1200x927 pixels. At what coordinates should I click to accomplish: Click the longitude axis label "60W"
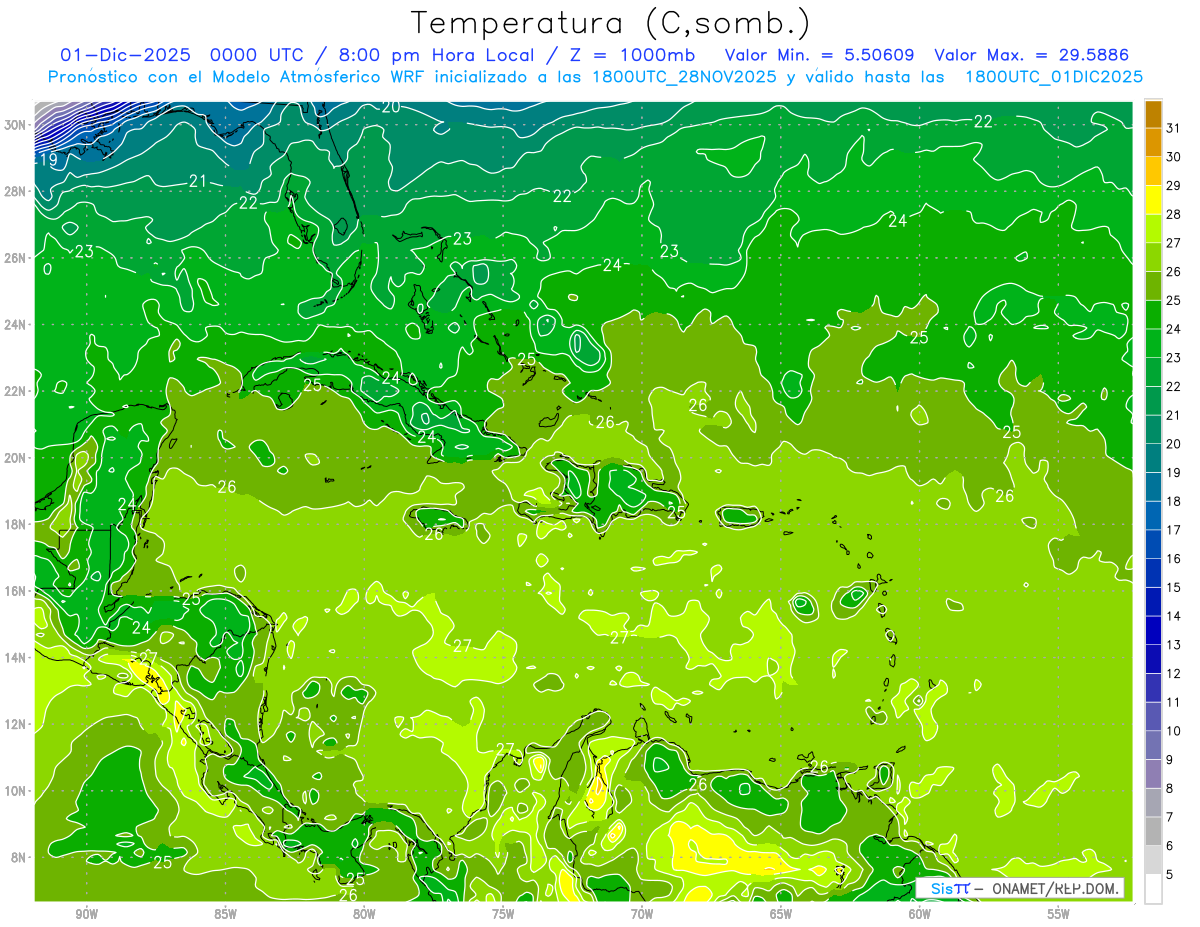(920, 914)
